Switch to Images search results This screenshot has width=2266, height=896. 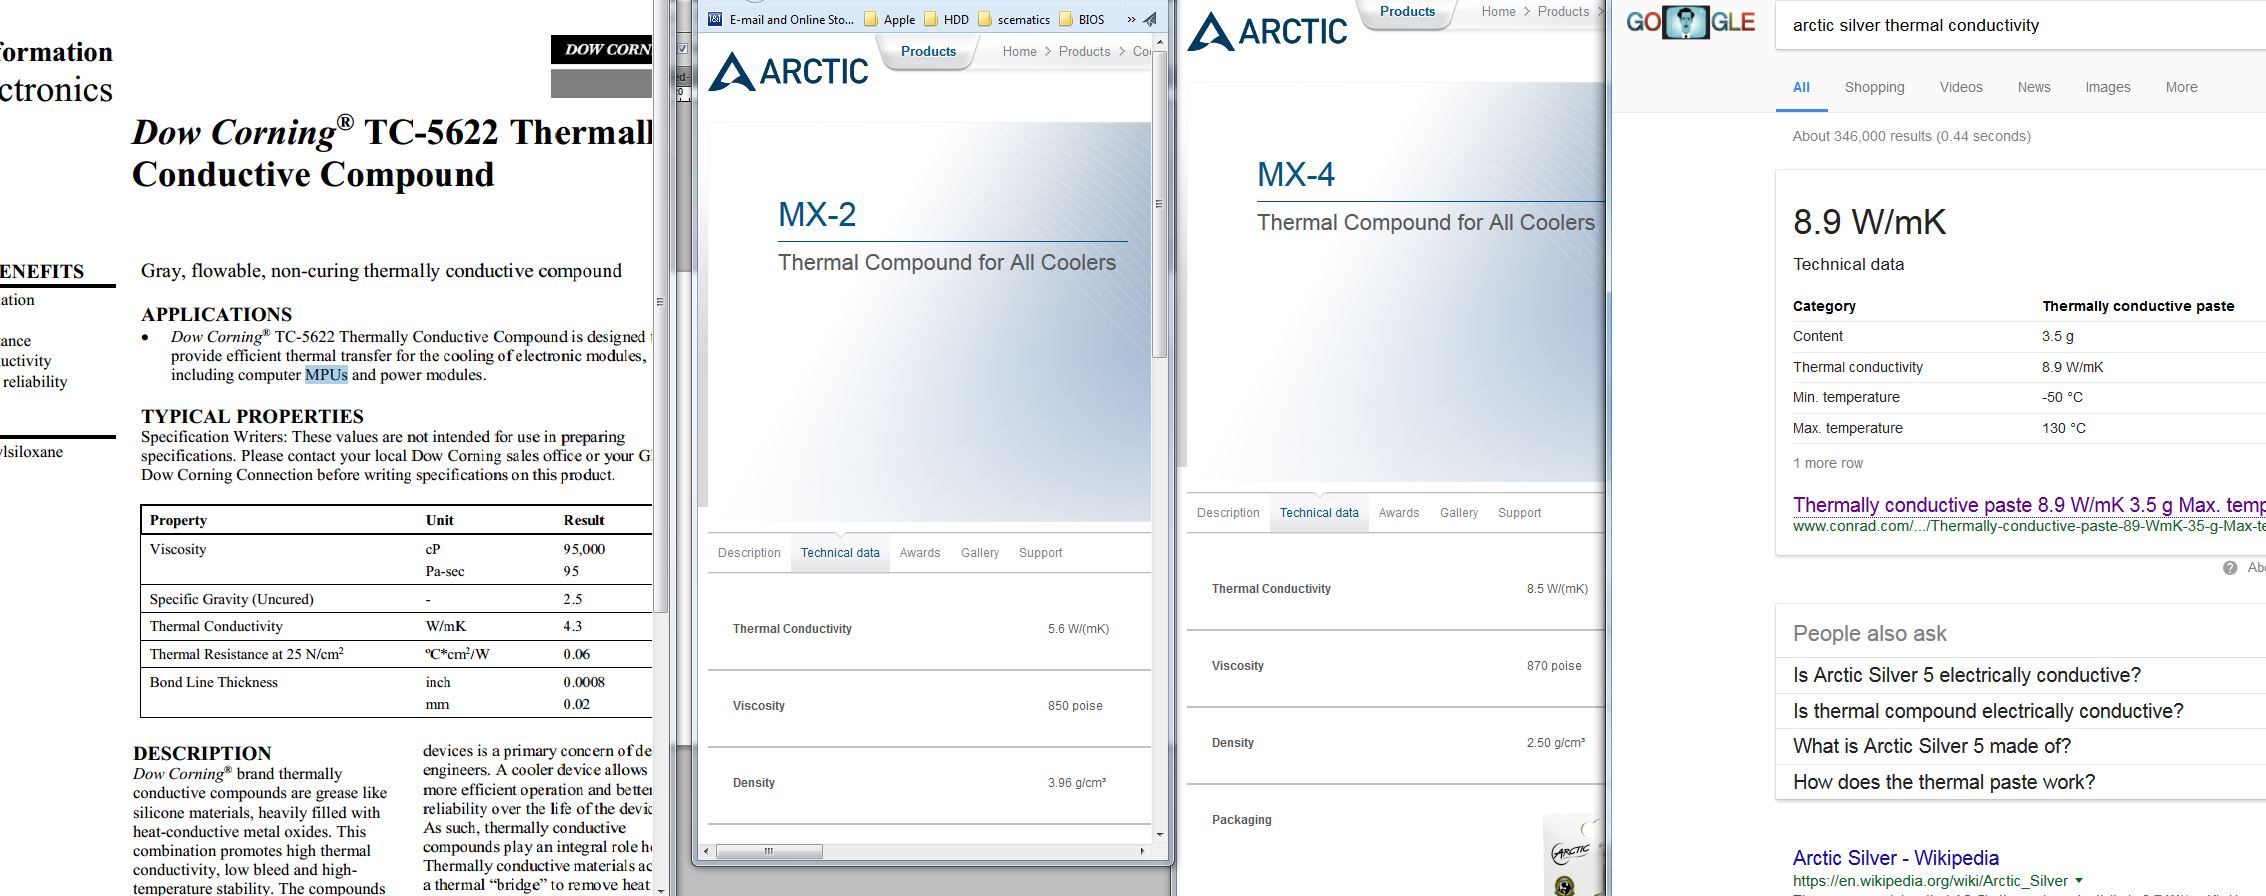tap(2108, 87)
